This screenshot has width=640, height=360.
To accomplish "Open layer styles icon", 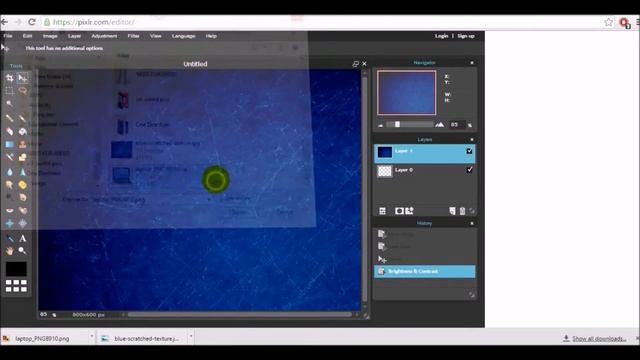I will (x=409, y=211).
